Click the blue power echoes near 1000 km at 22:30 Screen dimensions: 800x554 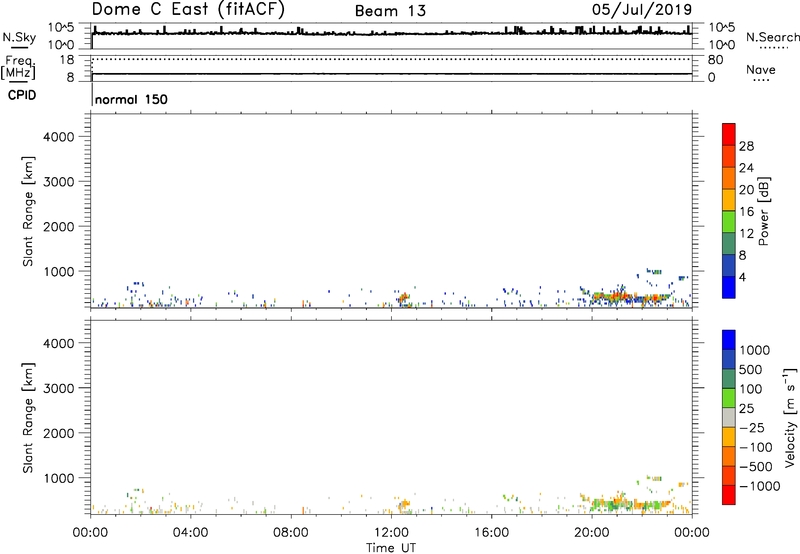(654, 271)
